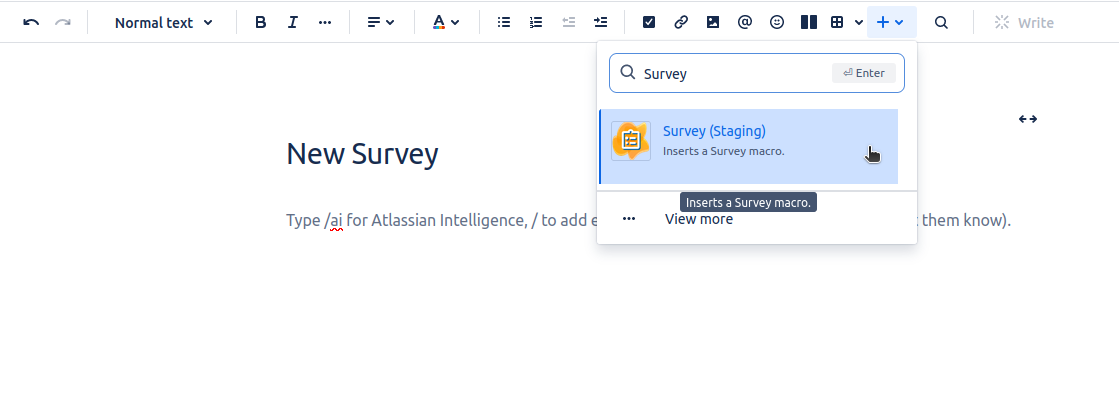This screenshot has width=1119, height=418.
Task: Toggle italic formatting
Action: [293, 22]
